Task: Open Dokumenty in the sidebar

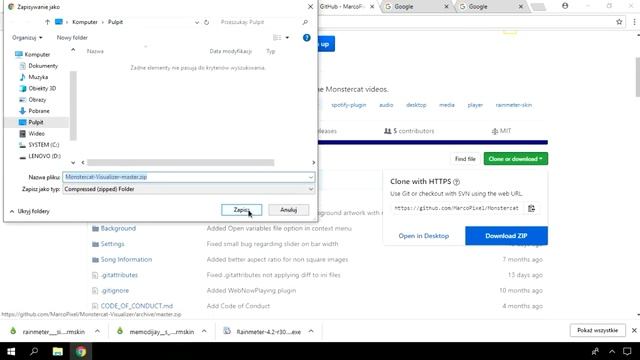Action: pos(43,66)
